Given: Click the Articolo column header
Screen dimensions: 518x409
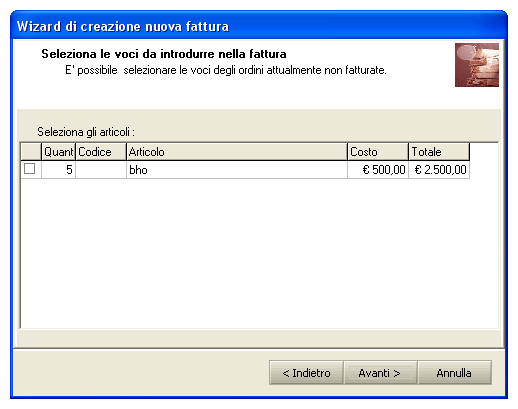Looking at the screenshot, I should pos(237,152).
